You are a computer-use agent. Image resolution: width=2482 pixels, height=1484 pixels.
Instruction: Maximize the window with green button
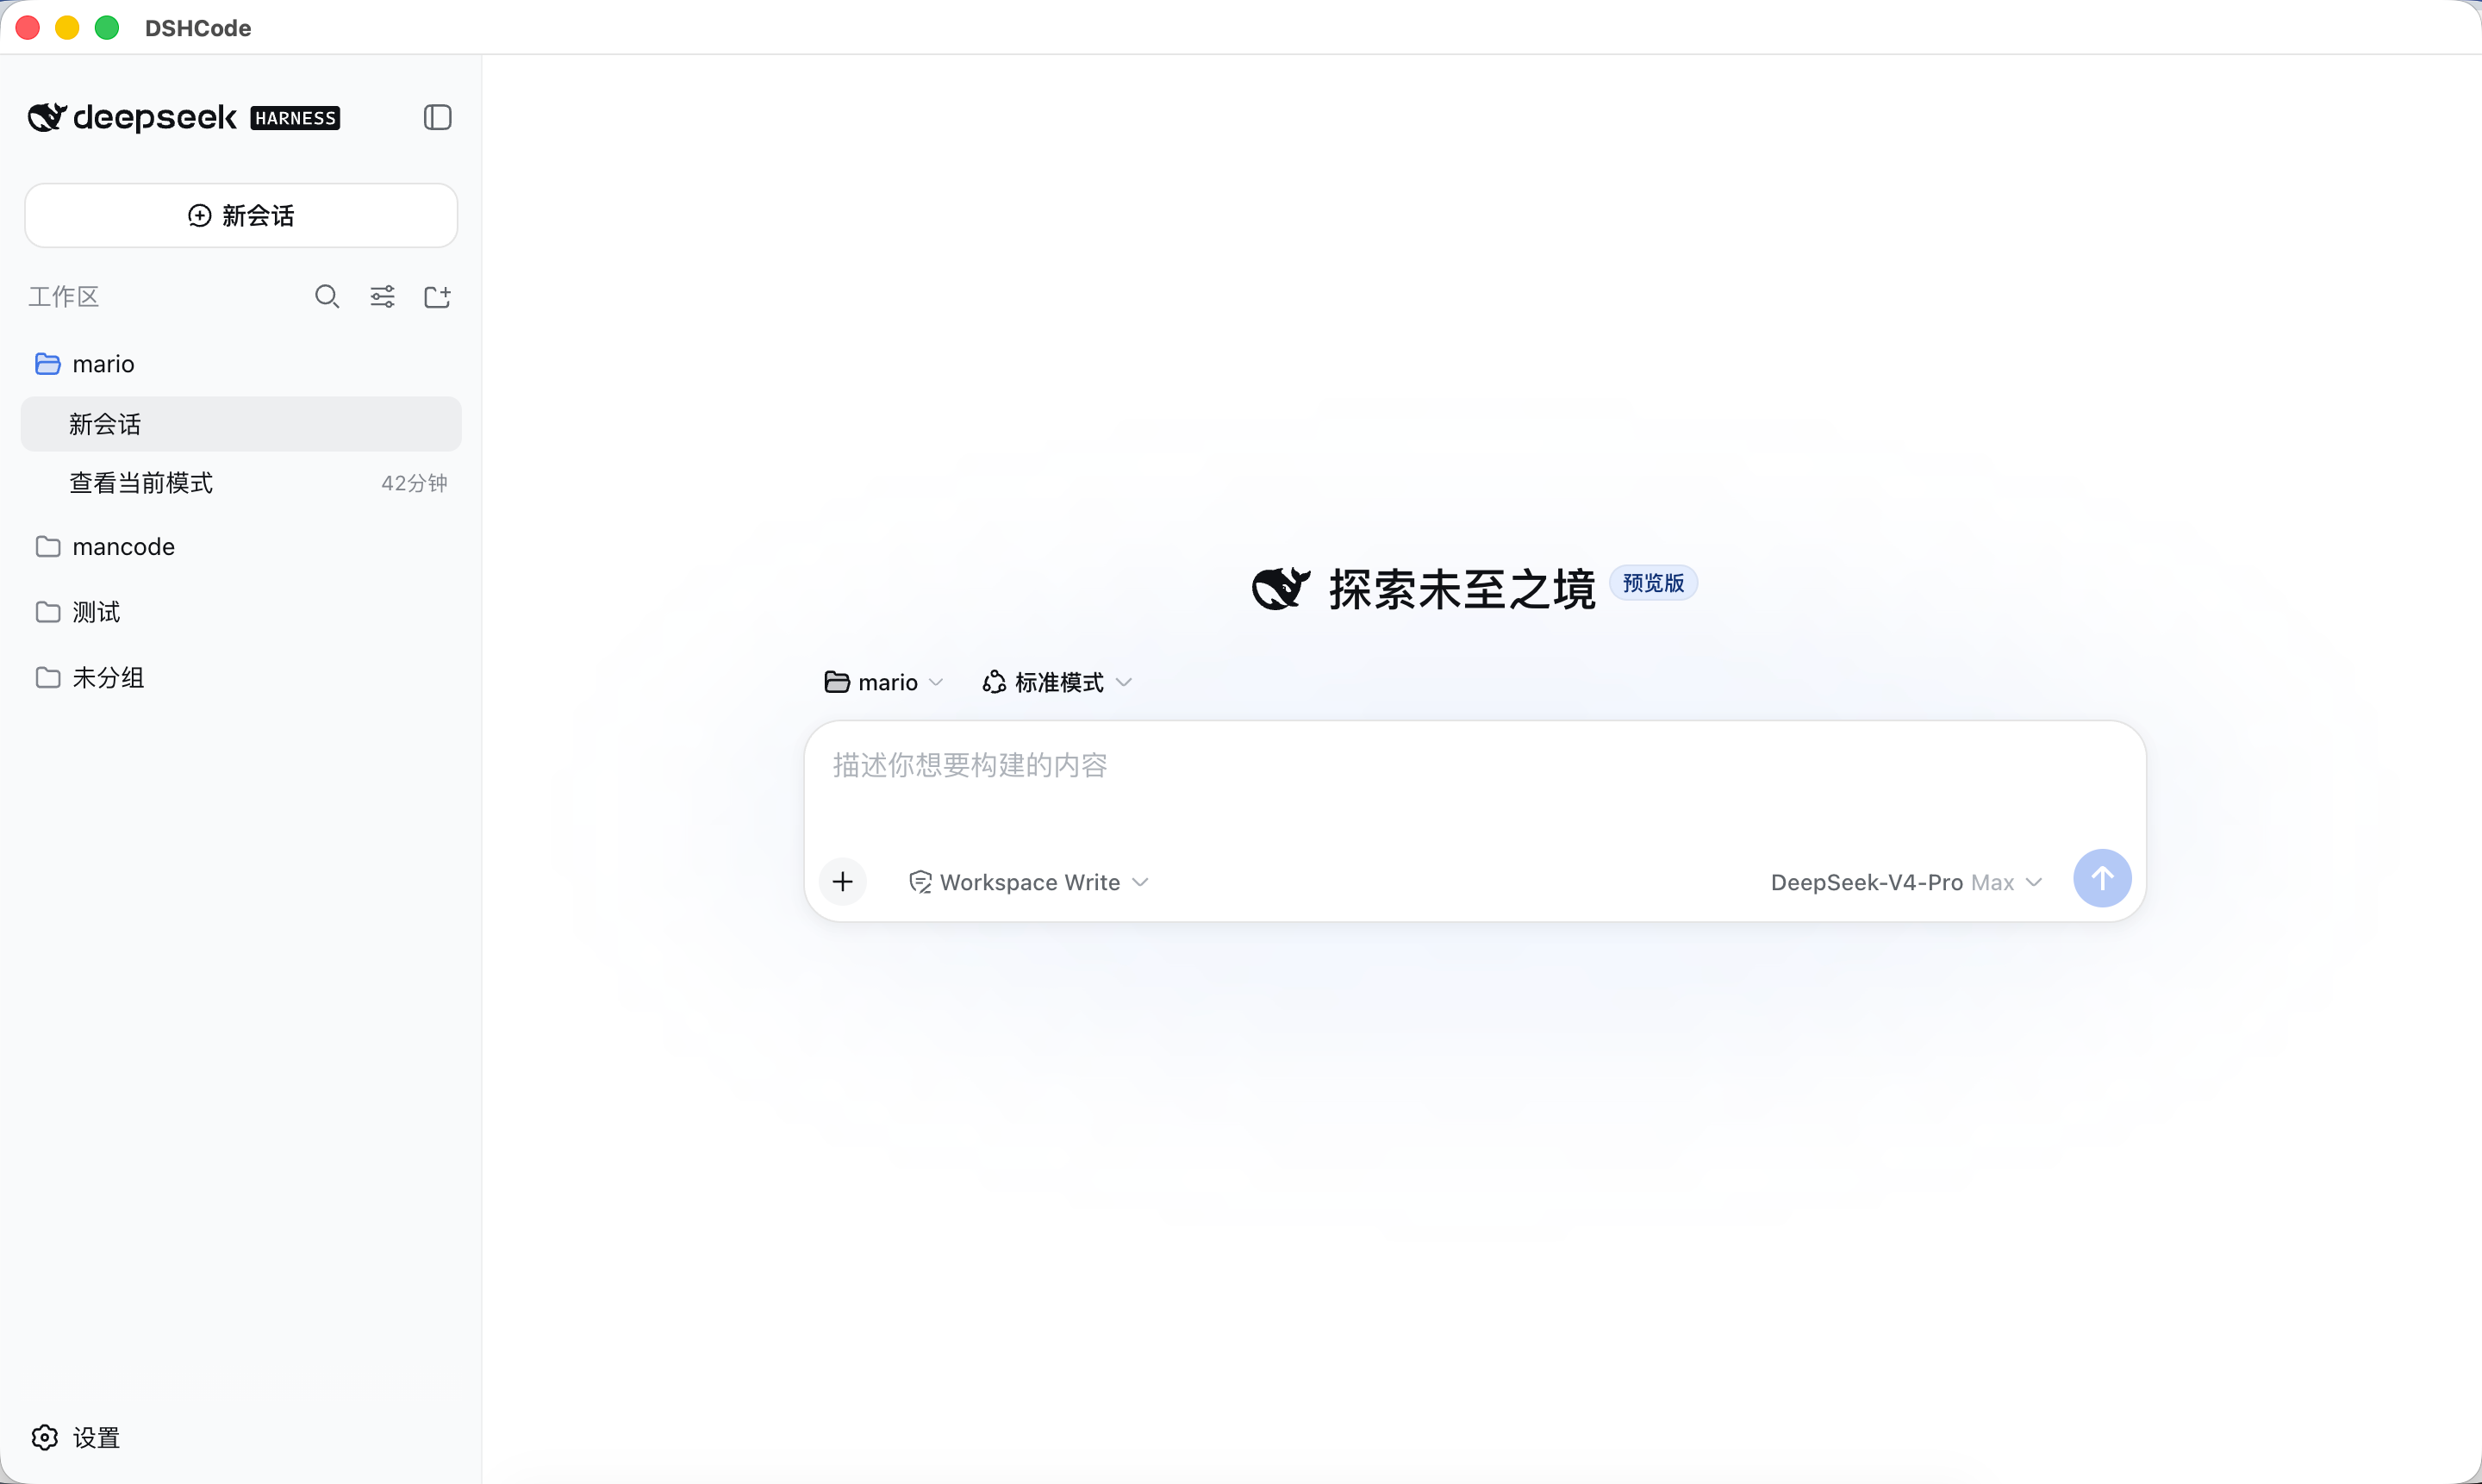pos(107,28)
